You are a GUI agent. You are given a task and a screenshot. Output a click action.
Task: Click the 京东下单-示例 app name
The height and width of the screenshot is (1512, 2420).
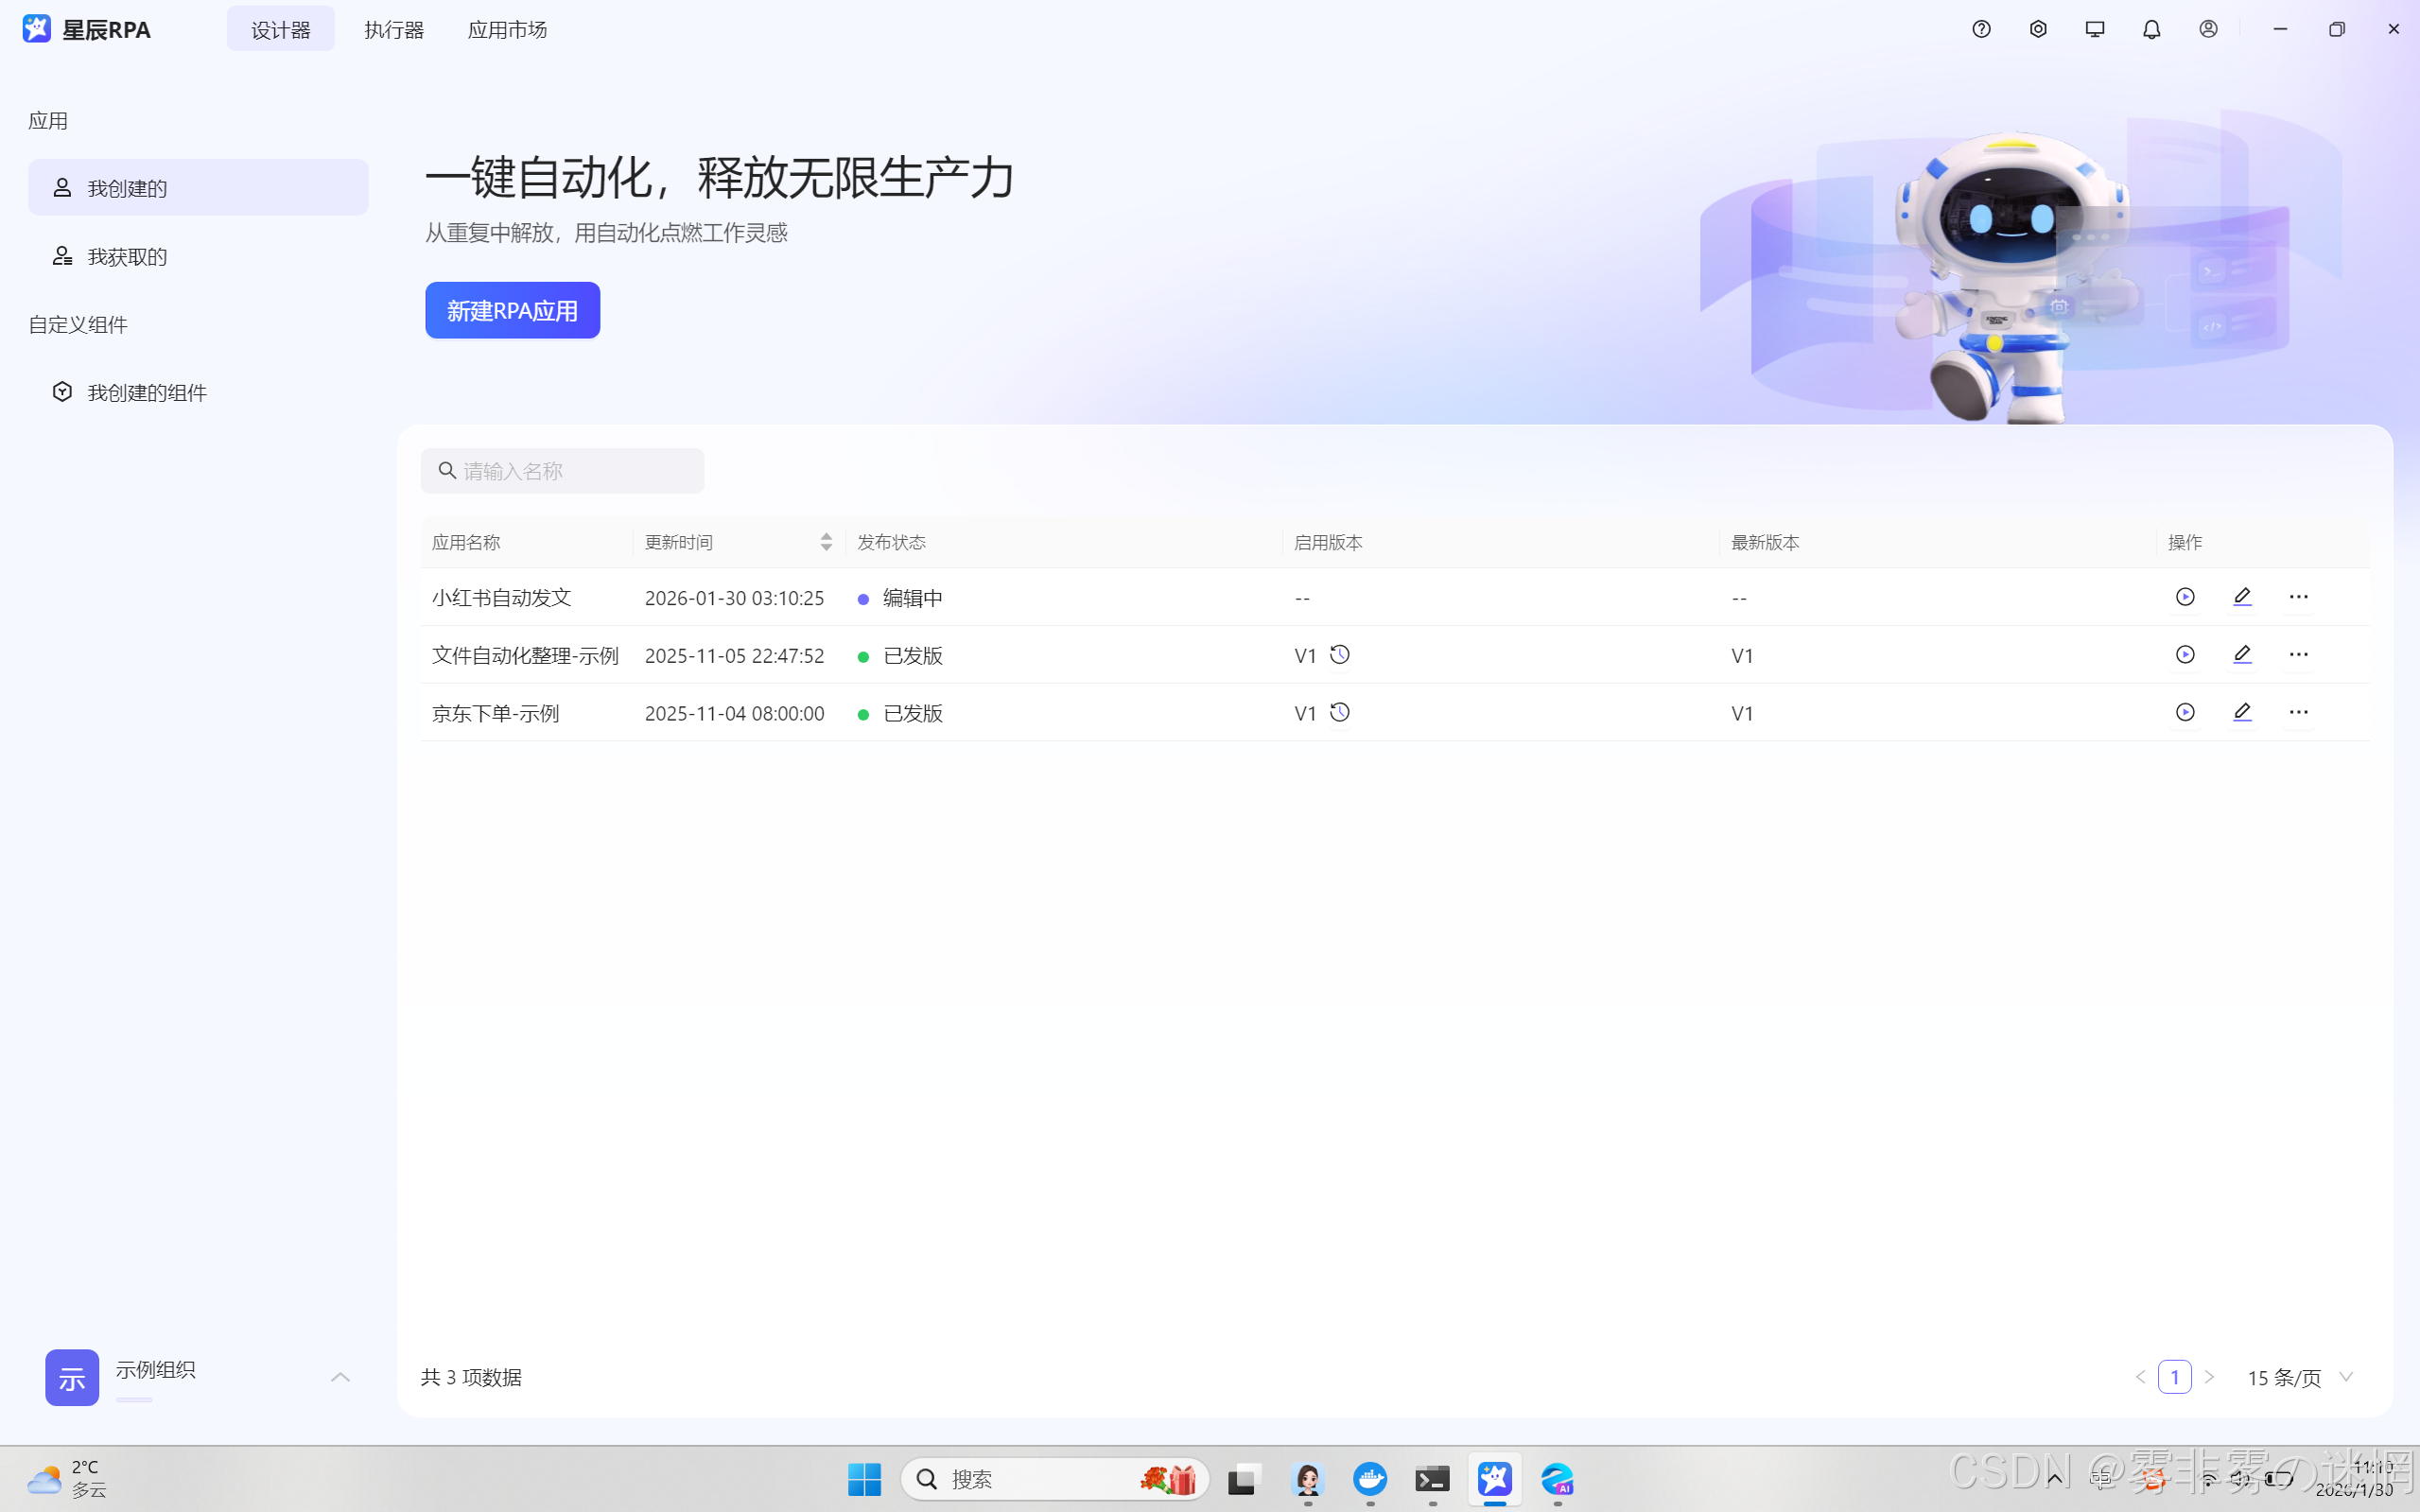coord(496,714)
